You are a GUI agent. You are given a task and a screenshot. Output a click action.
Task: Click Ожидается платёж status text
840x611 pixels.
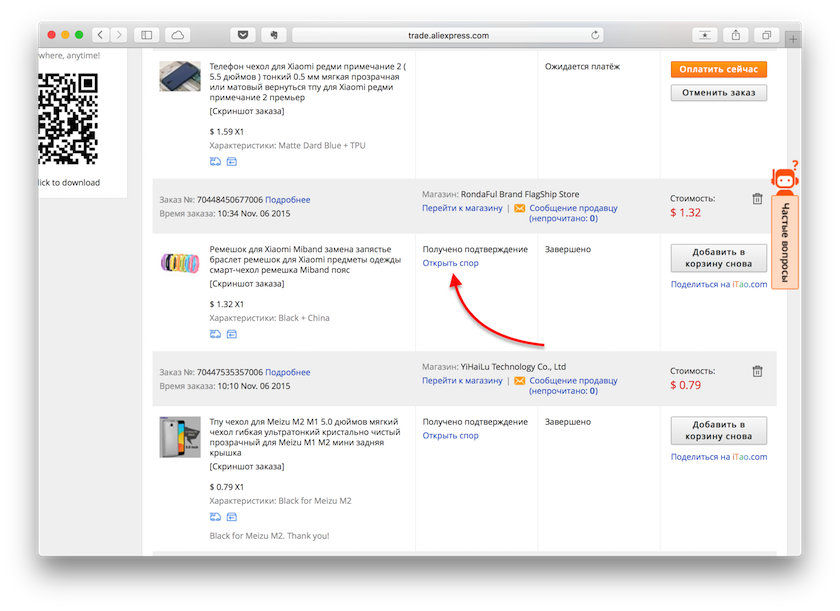(582, 66)
